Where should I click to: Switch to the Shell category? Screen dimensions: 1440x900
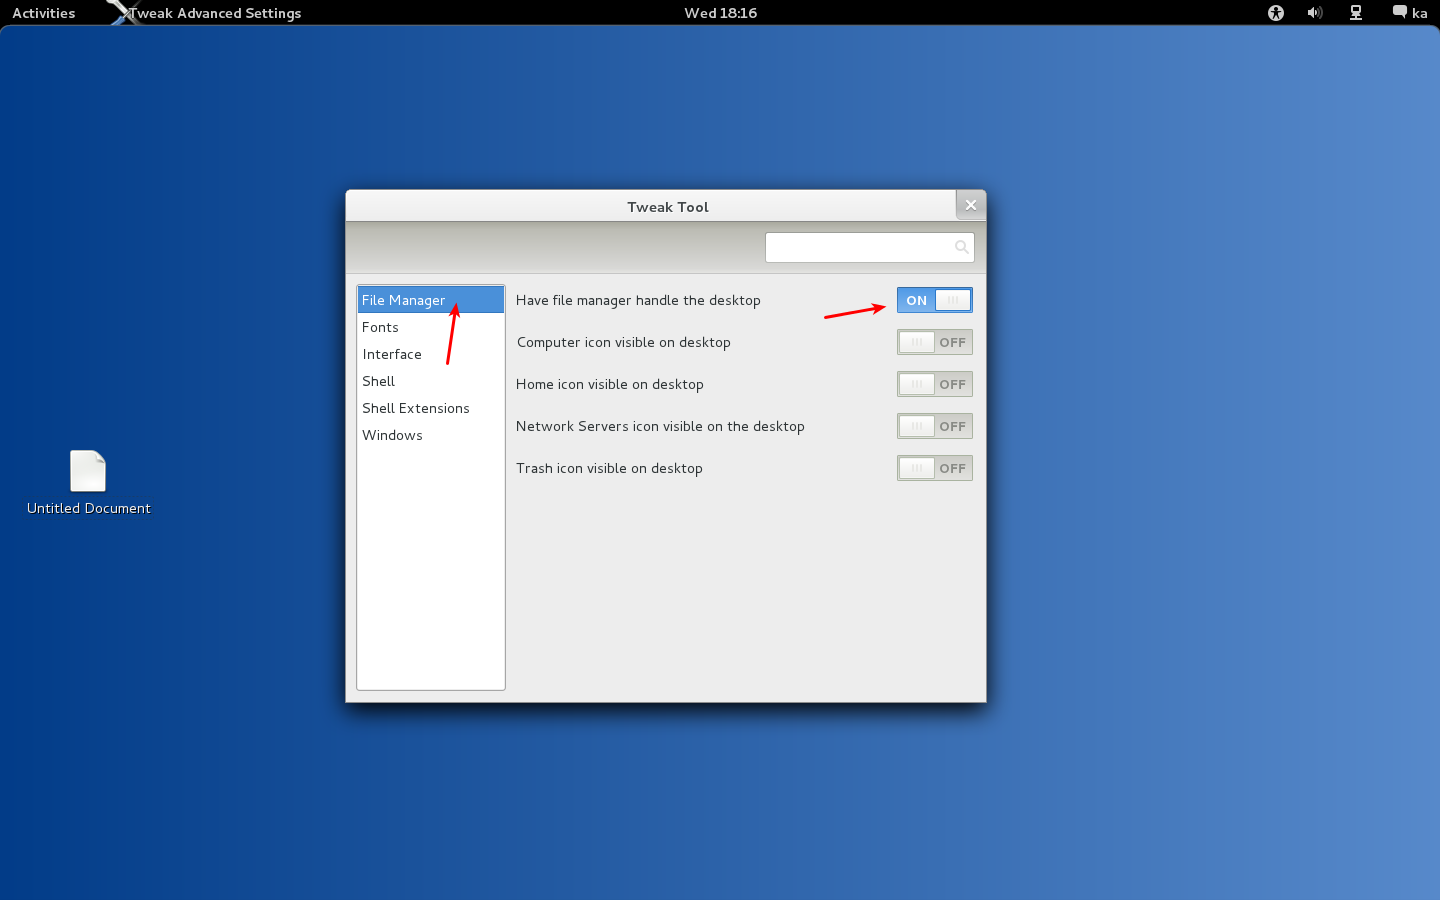[x=431, y=381]
